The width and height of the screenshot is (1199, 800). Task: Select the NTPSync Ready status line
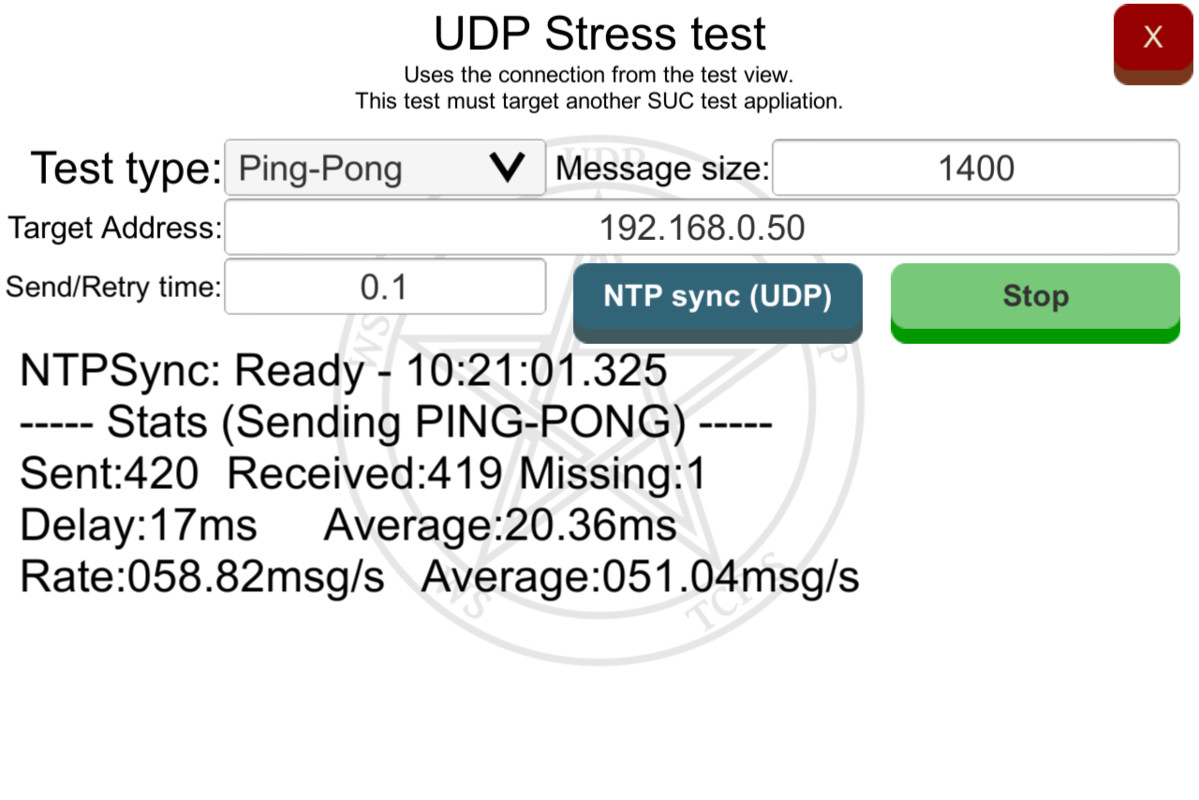pos(343,370)
